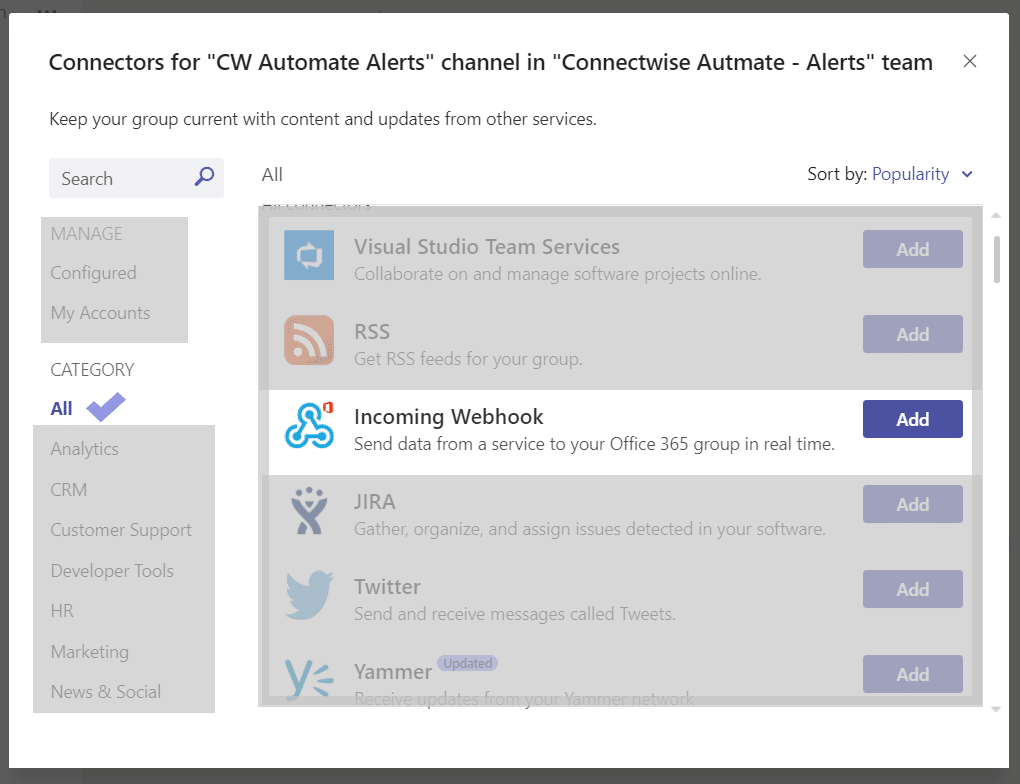Viewport: 1020px width, 784px height.
Task: Select the Developer Tools category
Action: 112,571
